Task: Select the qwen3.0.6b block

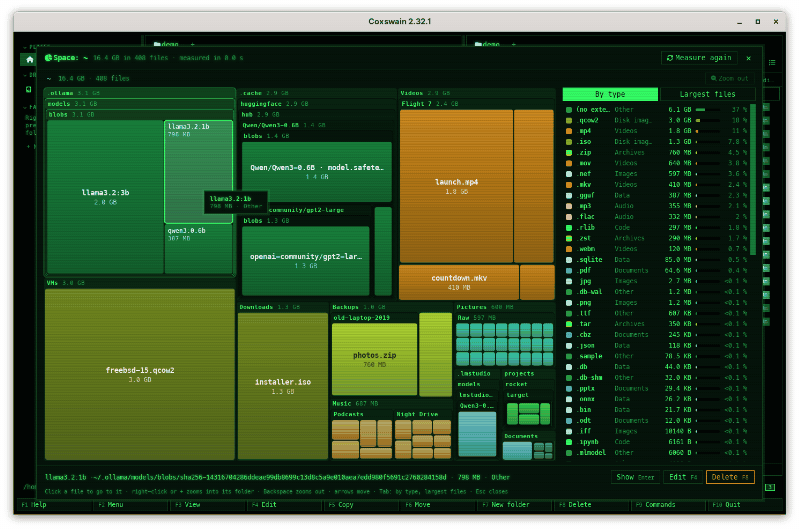Action: click(198, 249)
